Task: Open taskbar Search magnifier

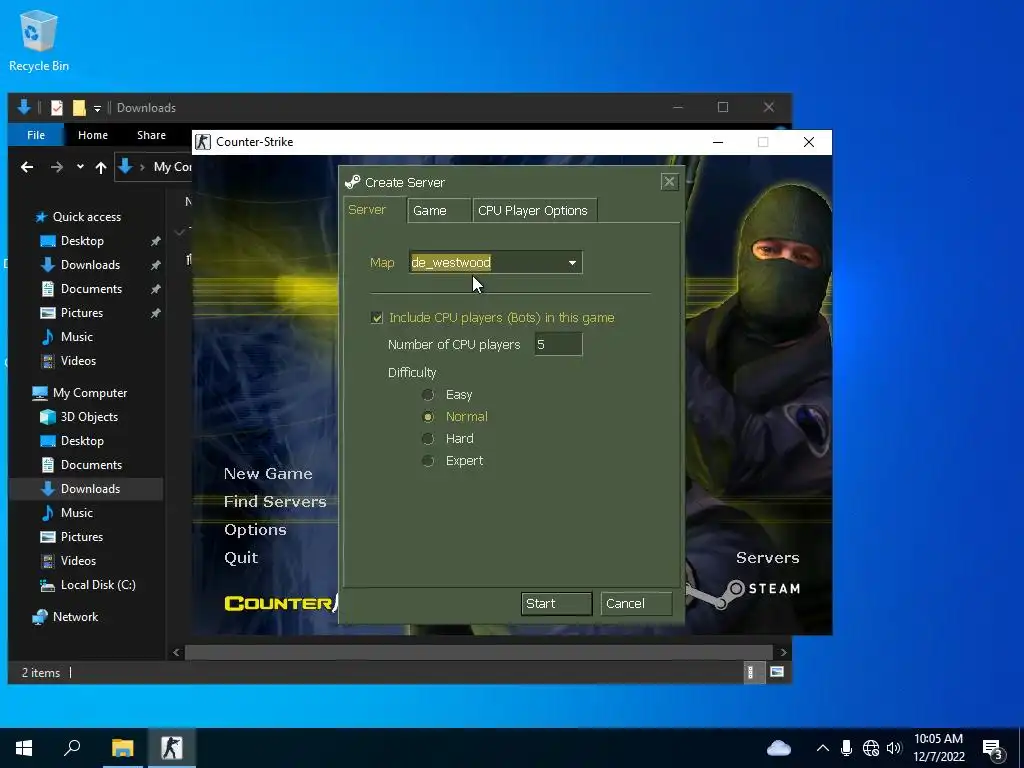Action: [x=72, y=748]
